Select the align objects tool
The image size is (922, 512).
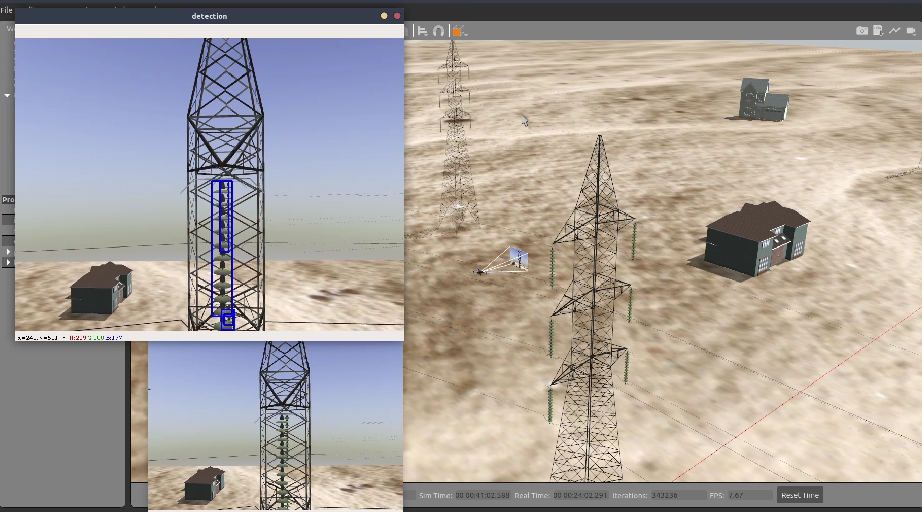point(422,31)
